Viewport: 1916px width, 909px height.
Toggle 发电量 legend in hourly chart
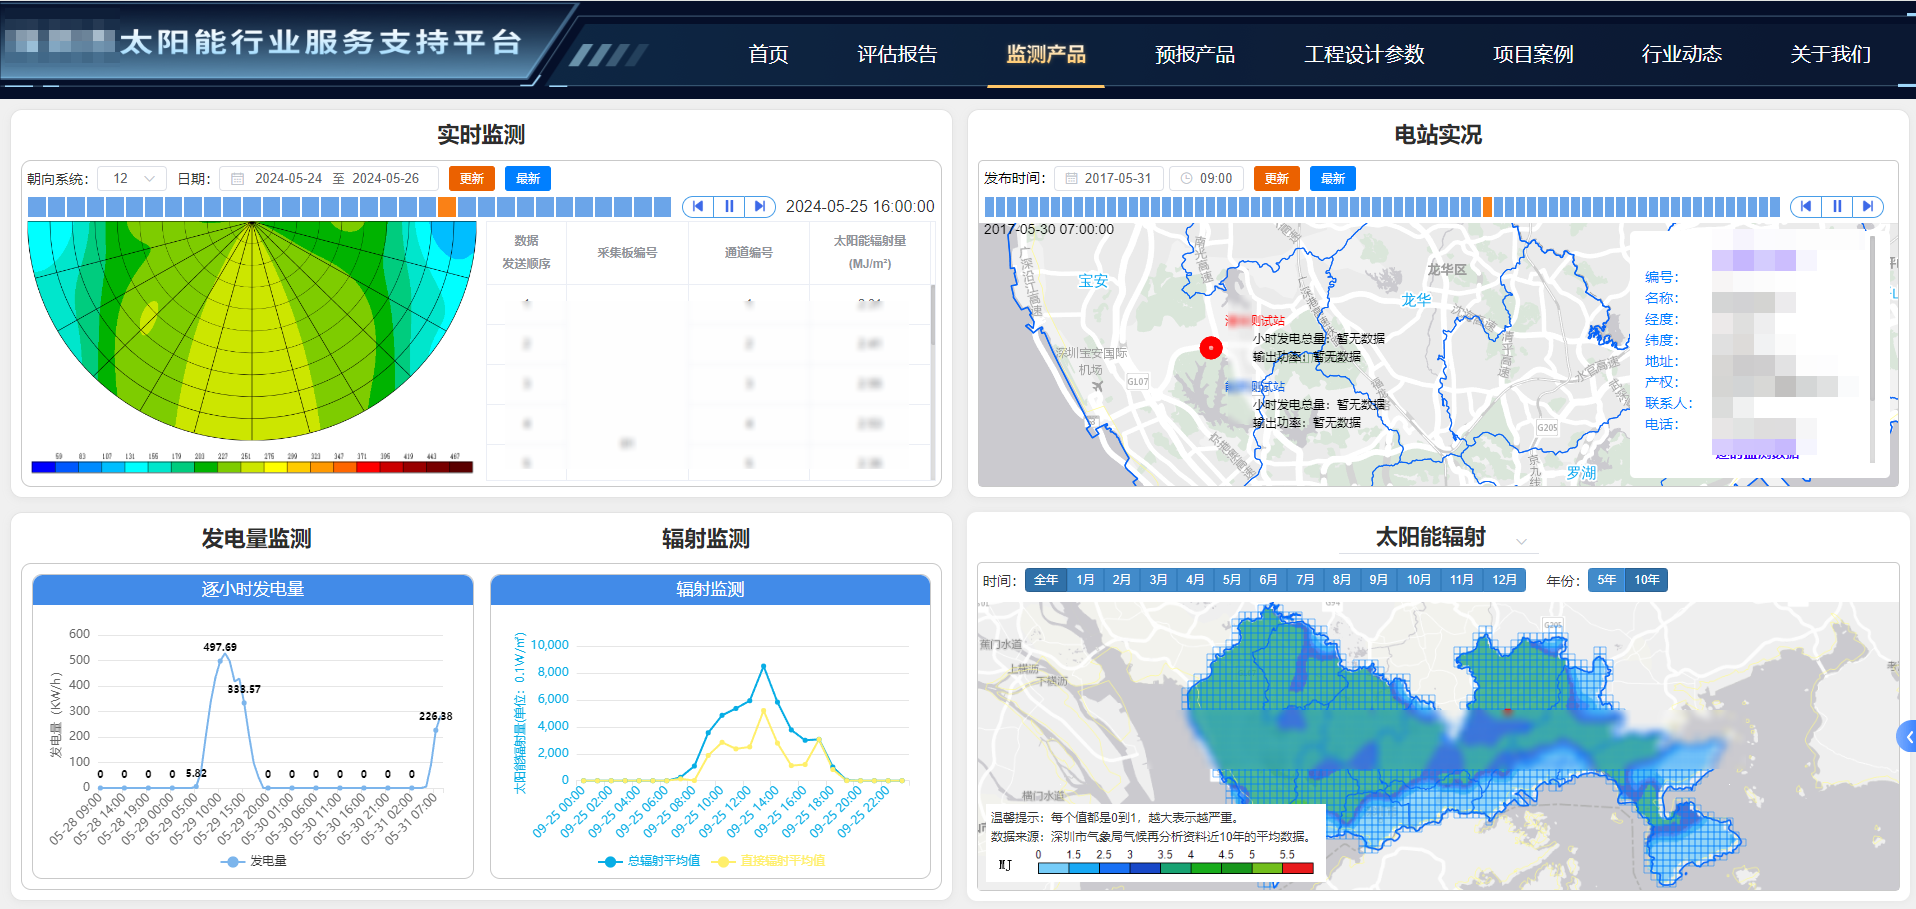click(254, 861)
